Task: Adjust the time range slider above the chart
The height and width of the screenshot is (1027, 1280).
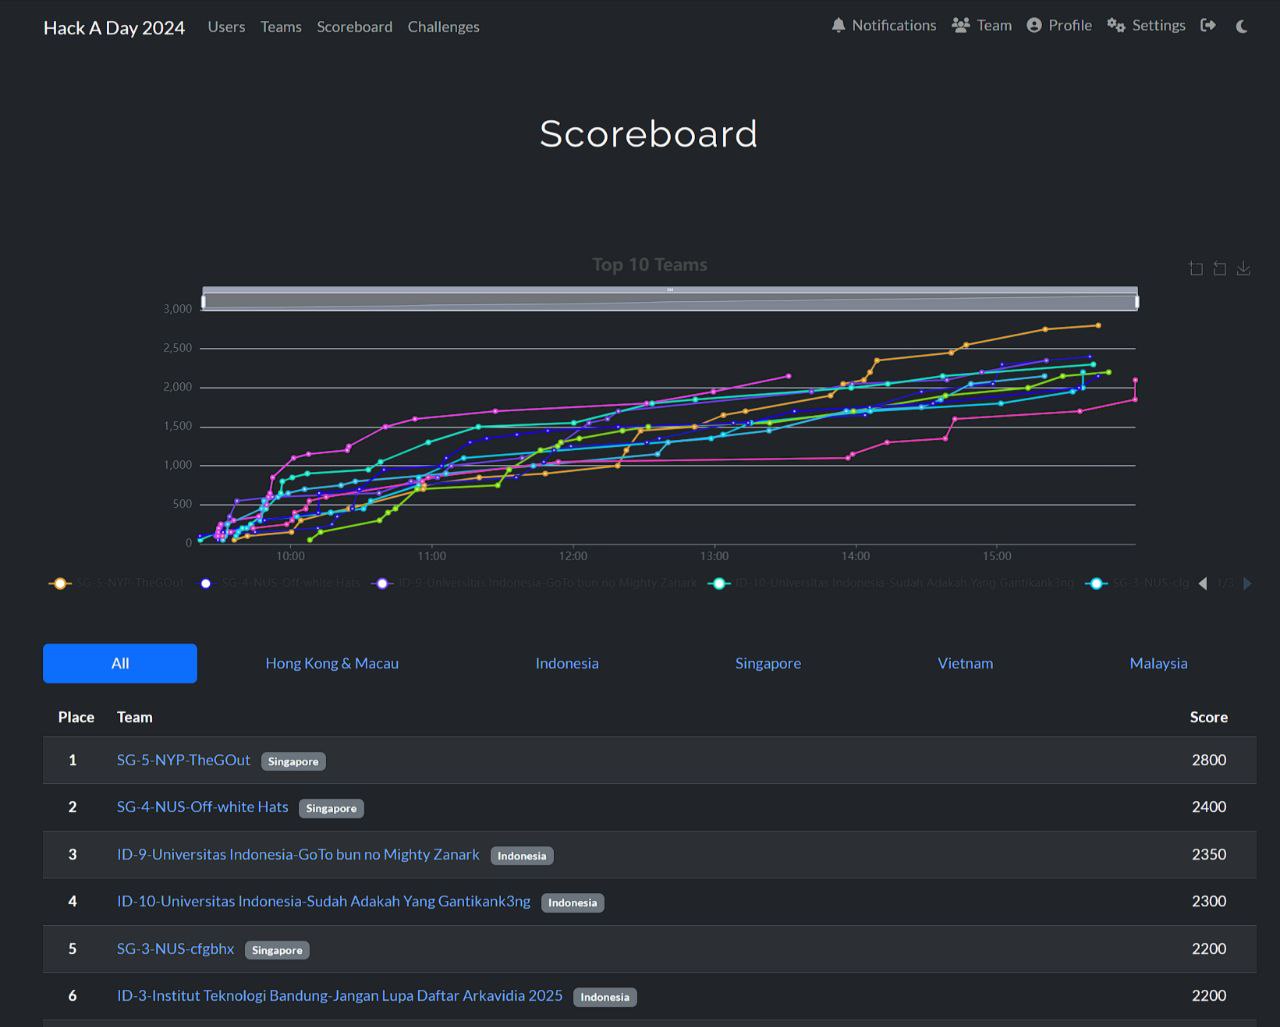Action: point(668,297)
